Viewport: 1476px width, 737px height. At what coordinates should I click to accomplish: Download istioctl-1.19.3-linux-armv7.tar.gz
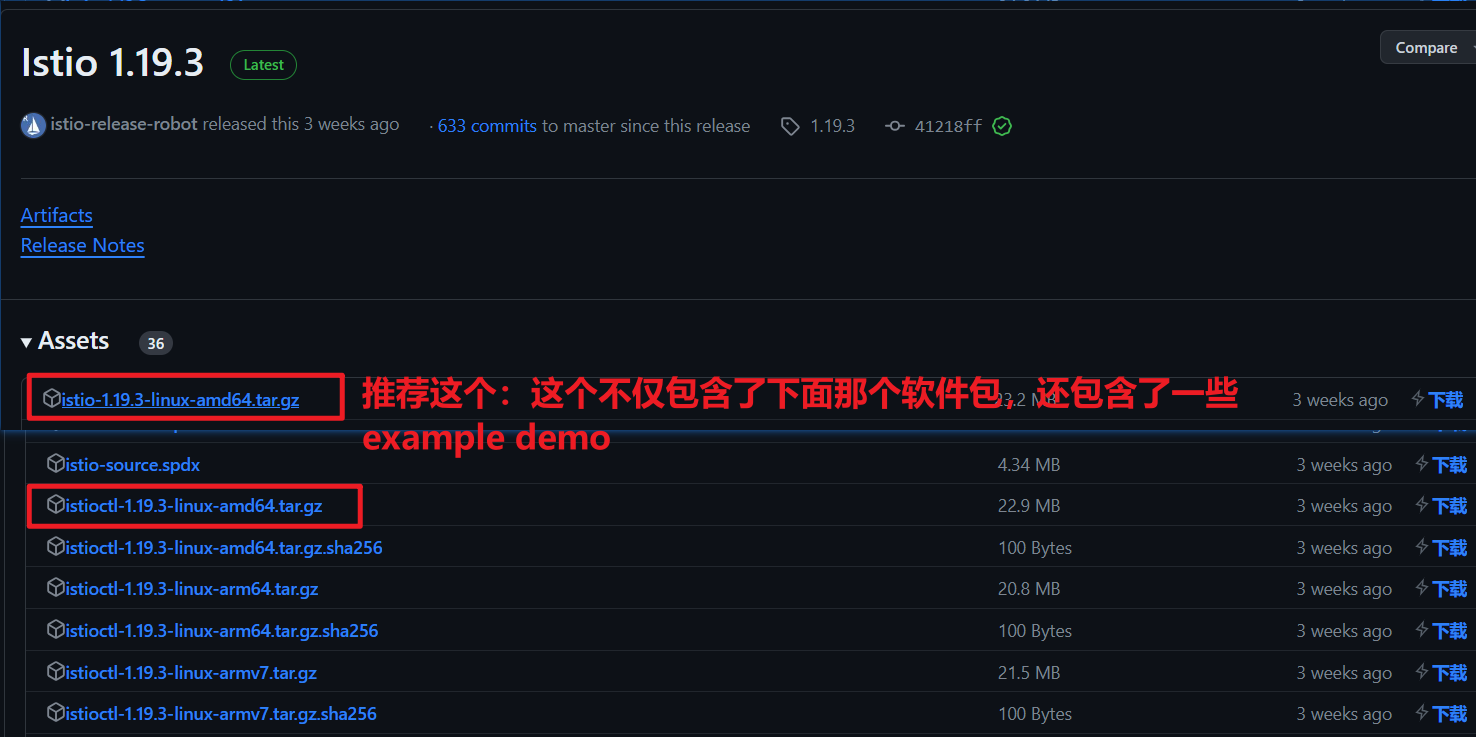point(191,673)
